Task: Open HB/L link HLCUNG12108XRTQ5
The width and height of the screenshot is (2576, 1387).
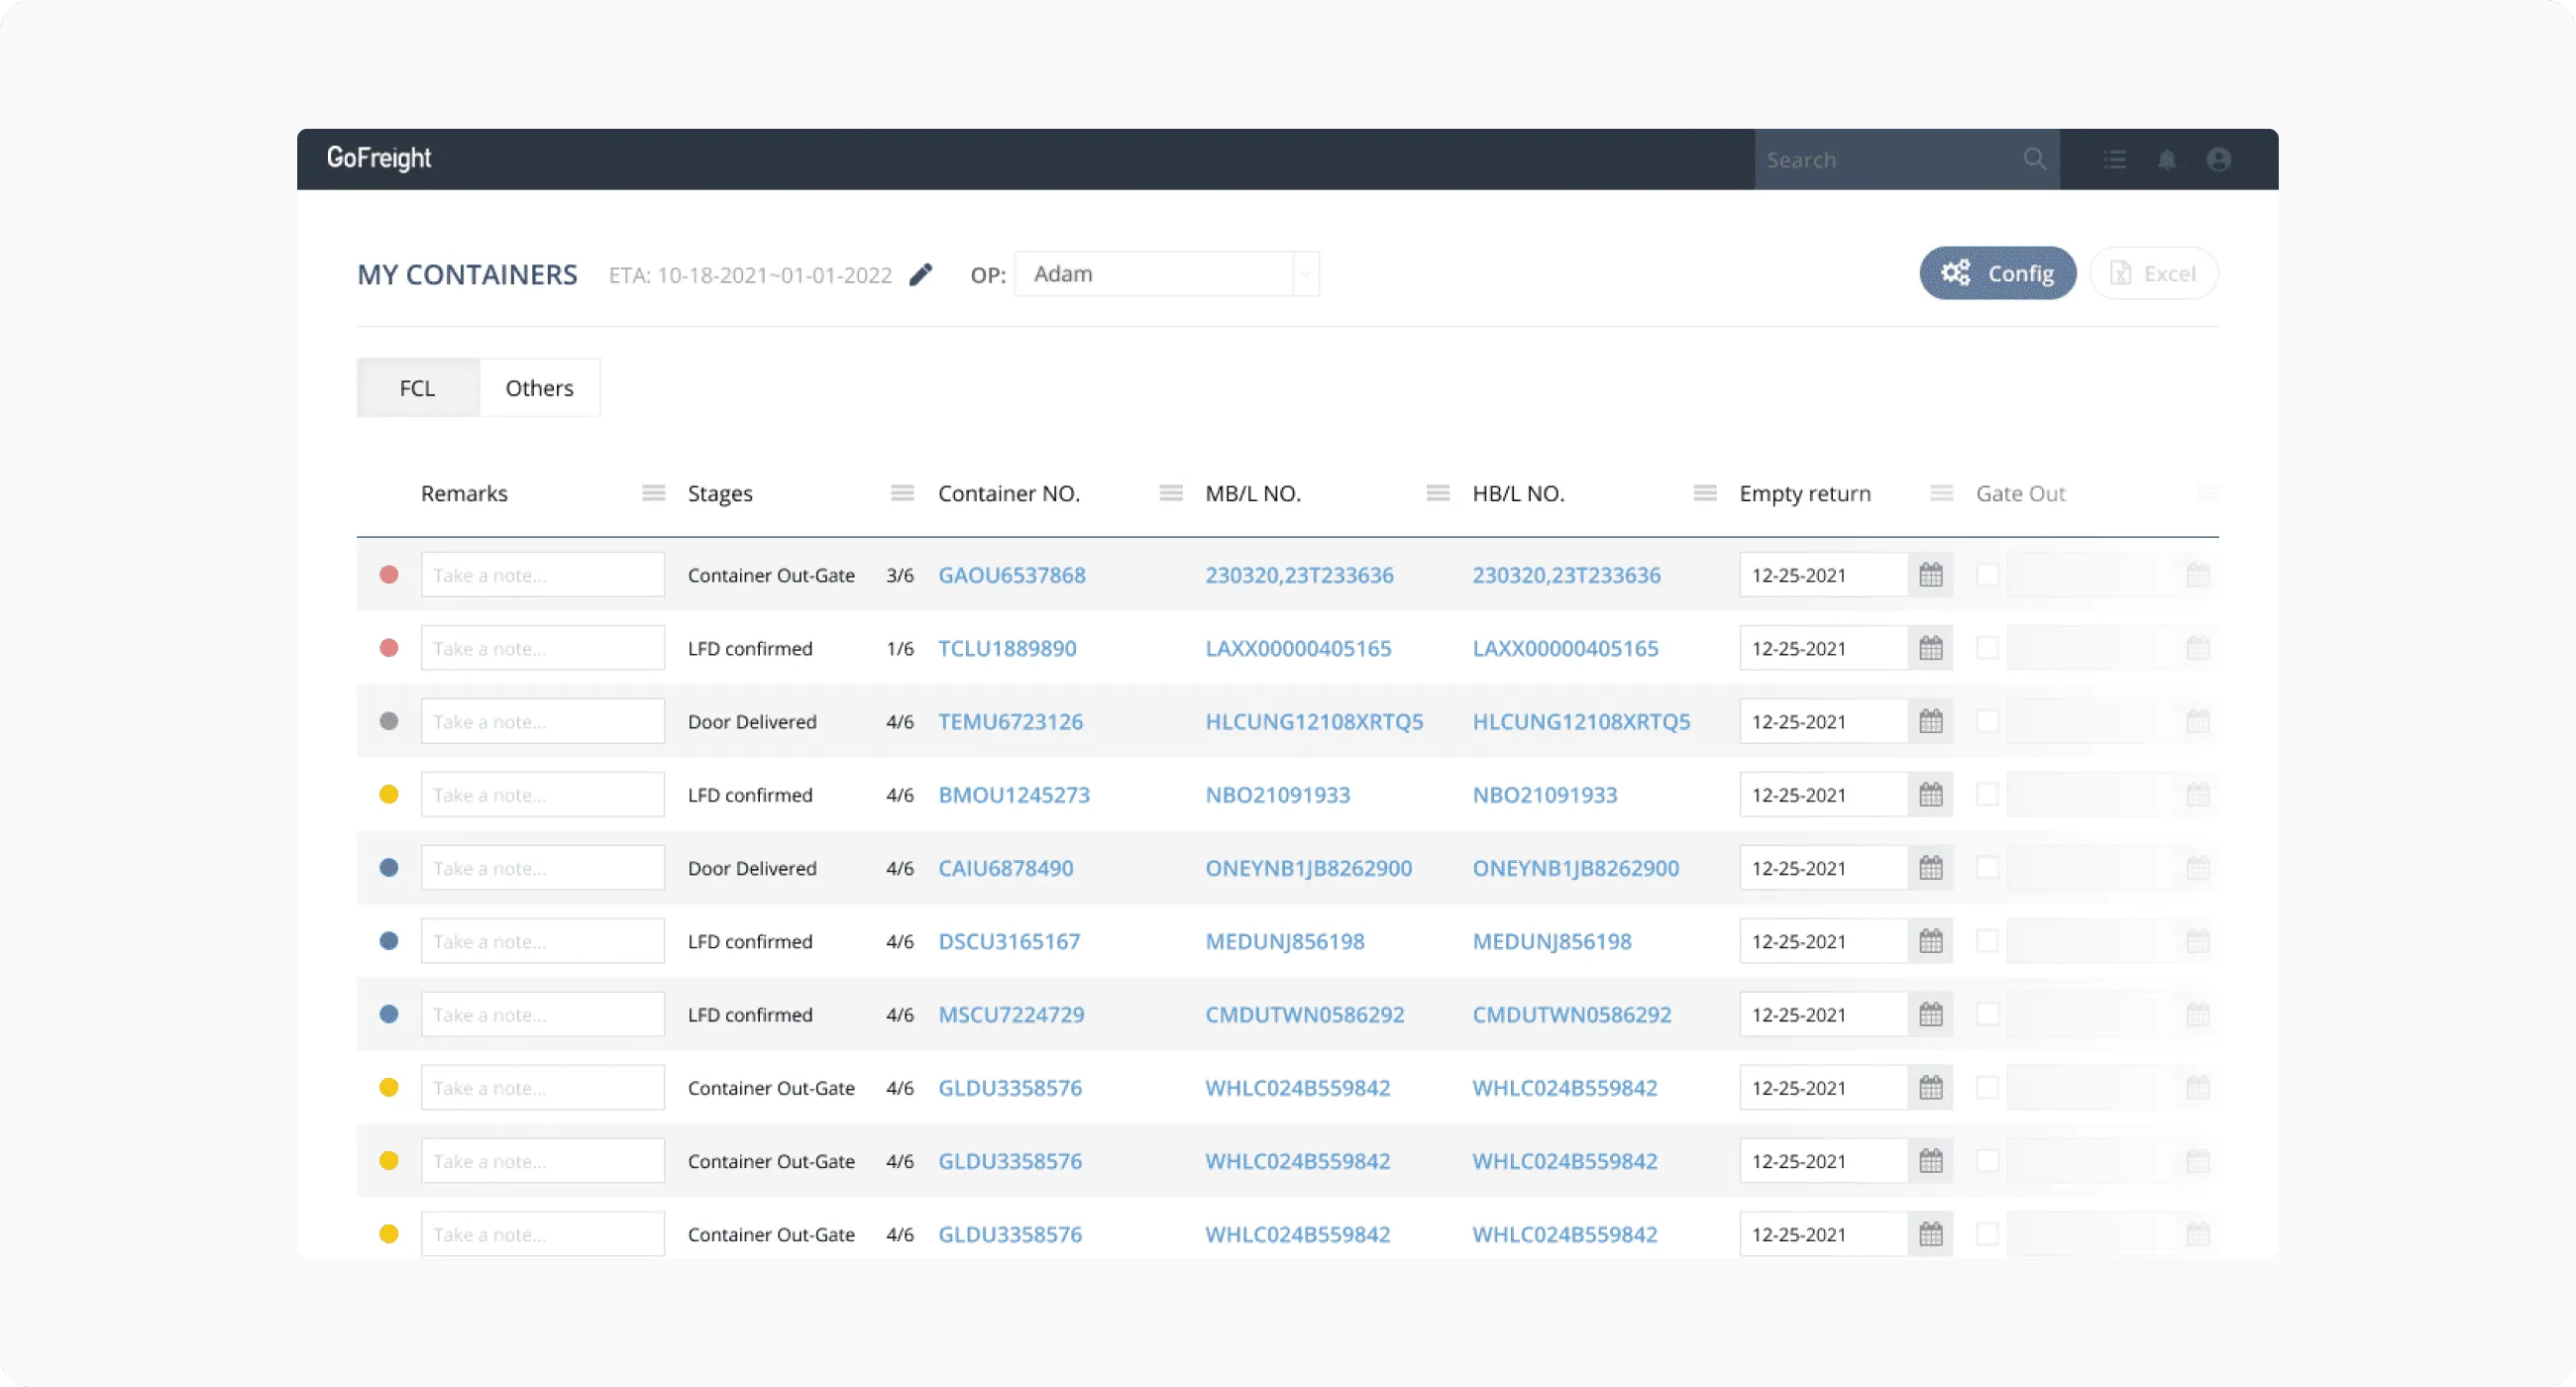Action: (1580, 721)
